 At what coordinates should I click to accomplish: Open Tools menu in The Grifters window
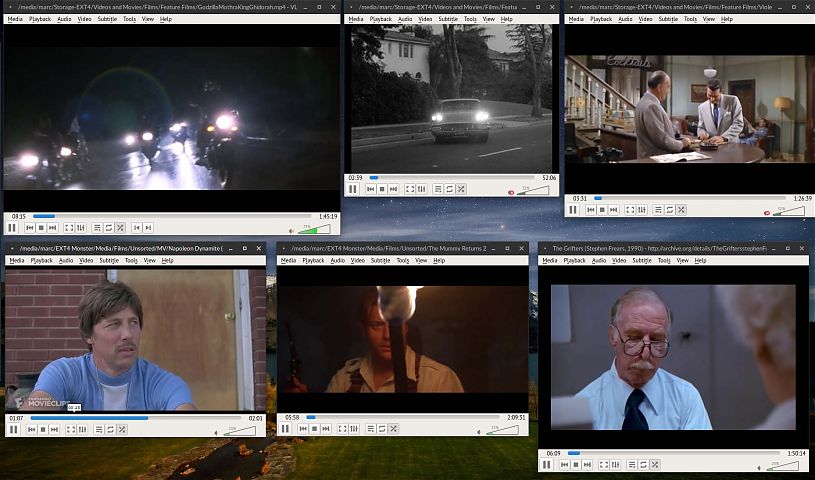[664, 261]
